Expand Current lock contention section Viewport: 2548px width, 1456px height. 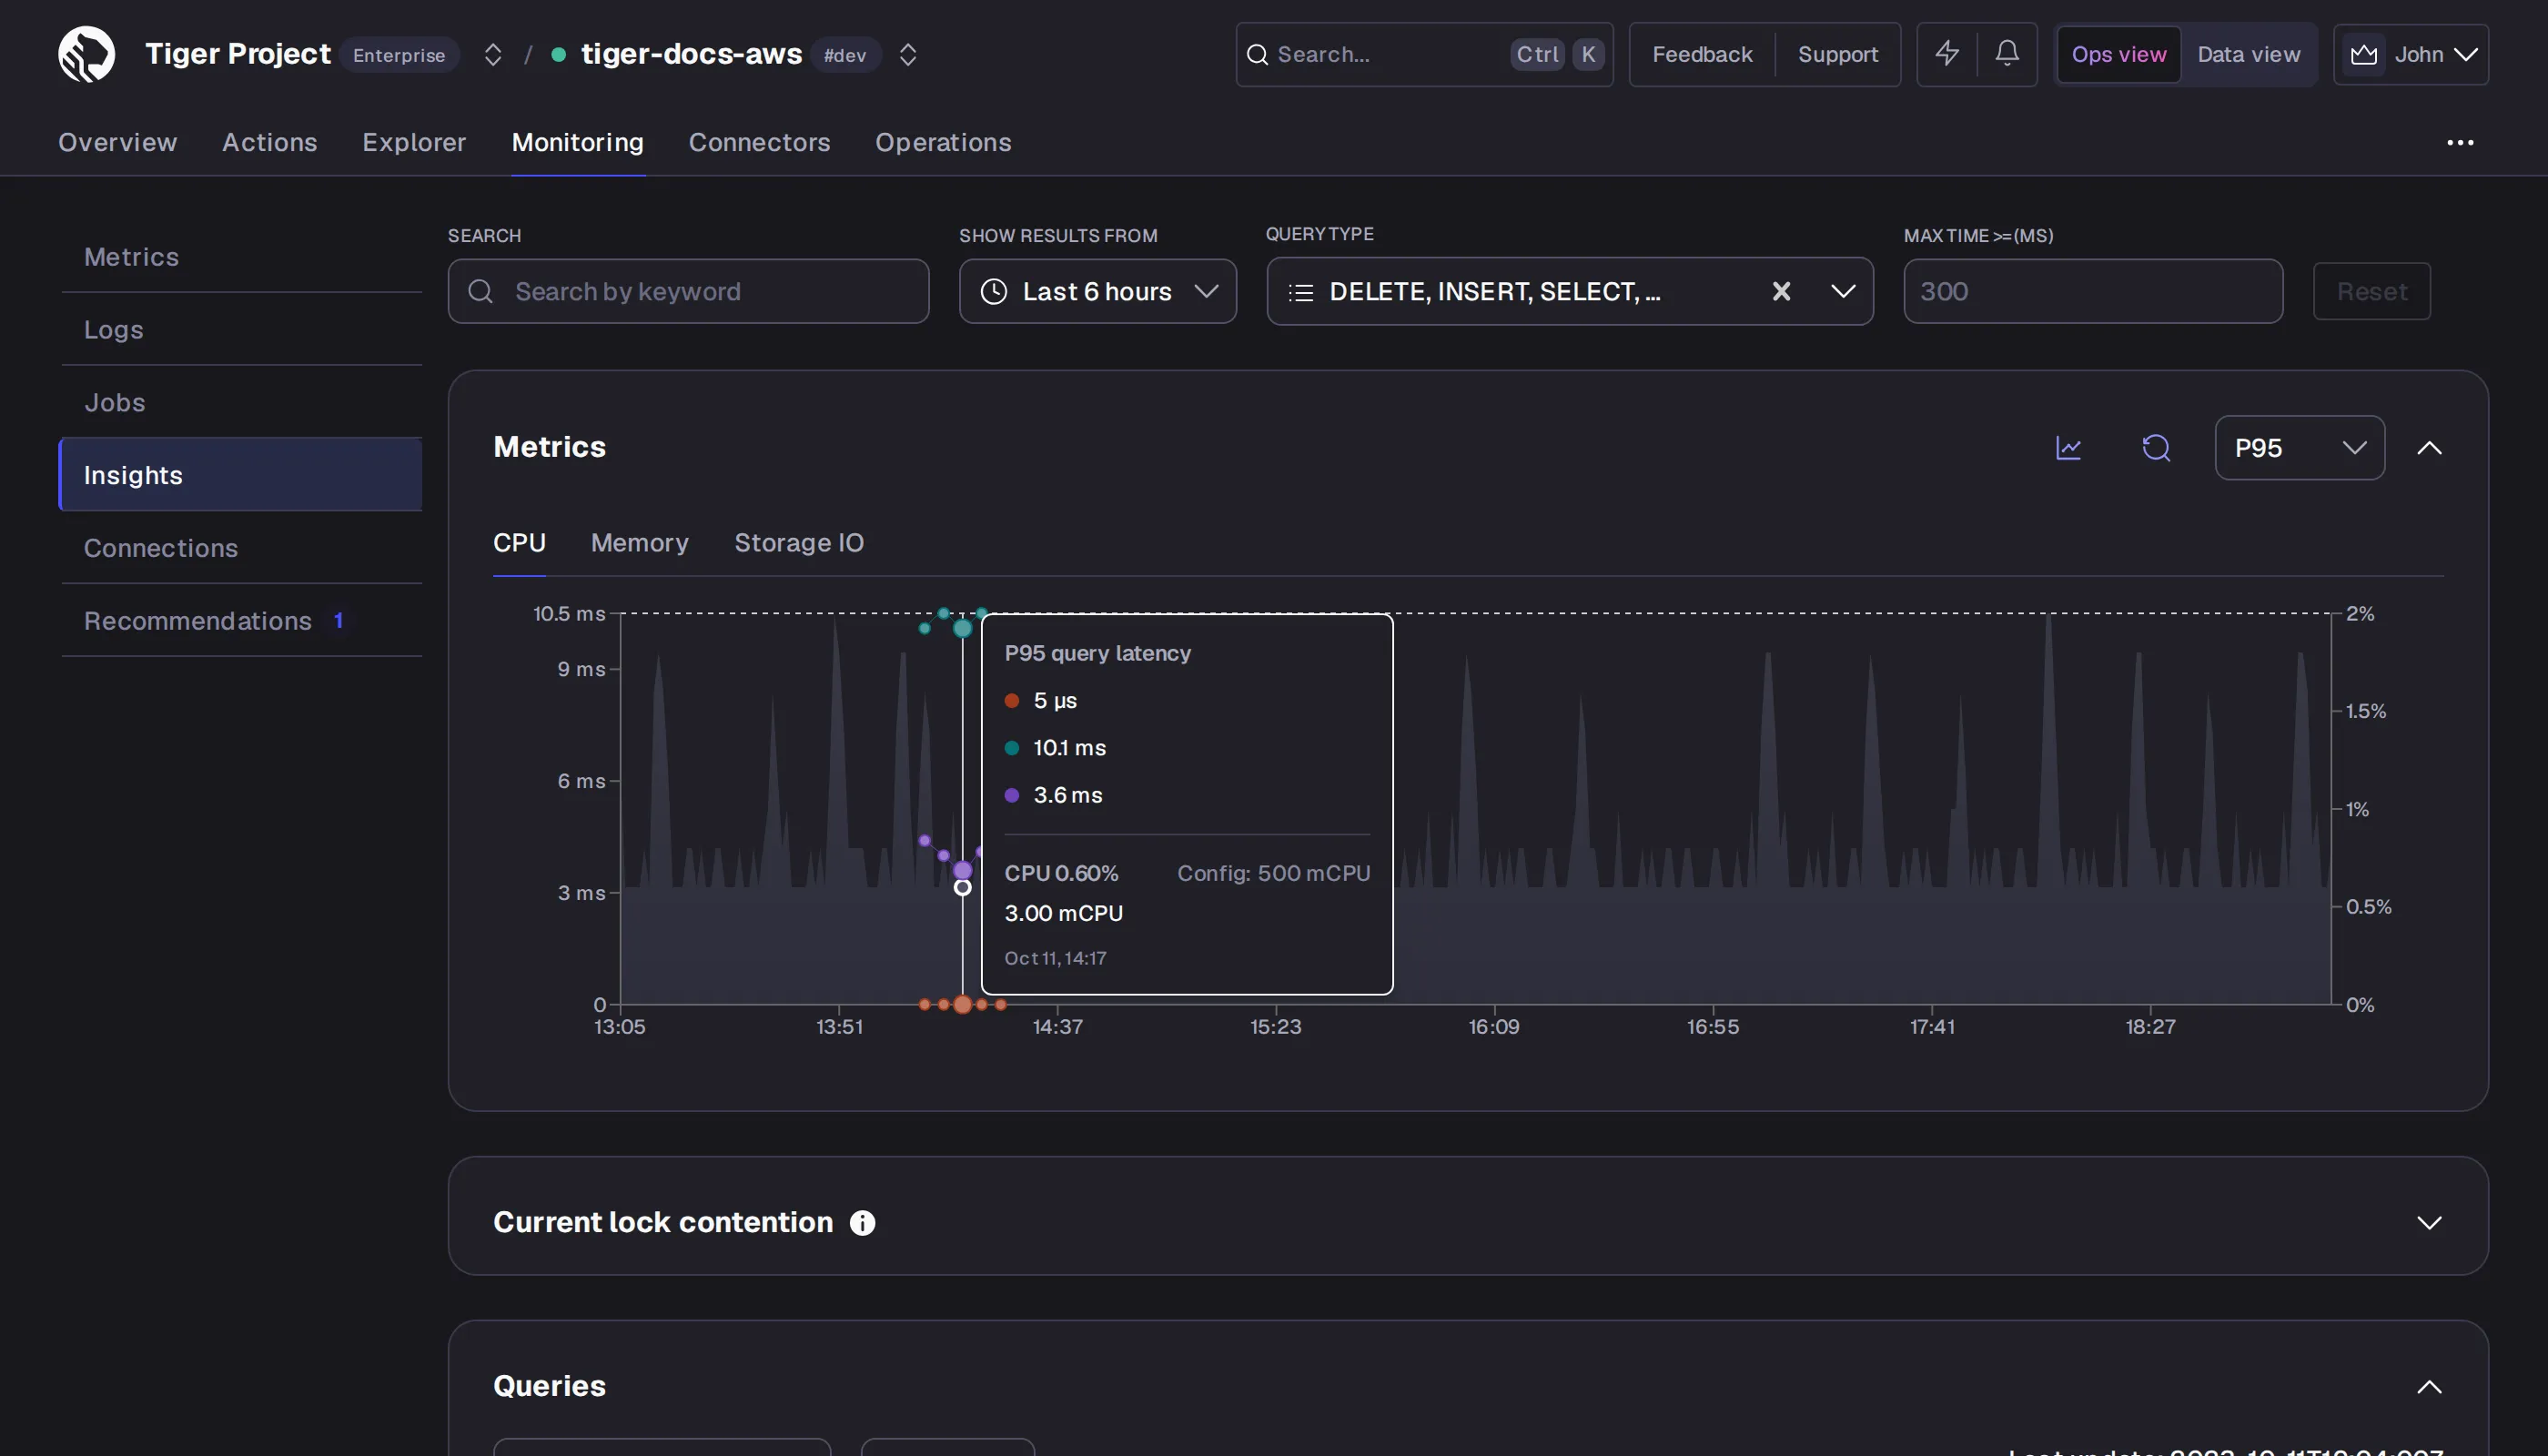click(2428, 1223)
